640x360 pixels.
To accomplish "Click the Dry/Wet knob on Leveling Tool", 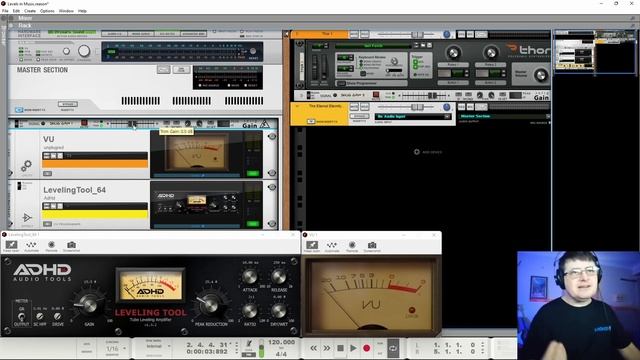I will 279,311.
